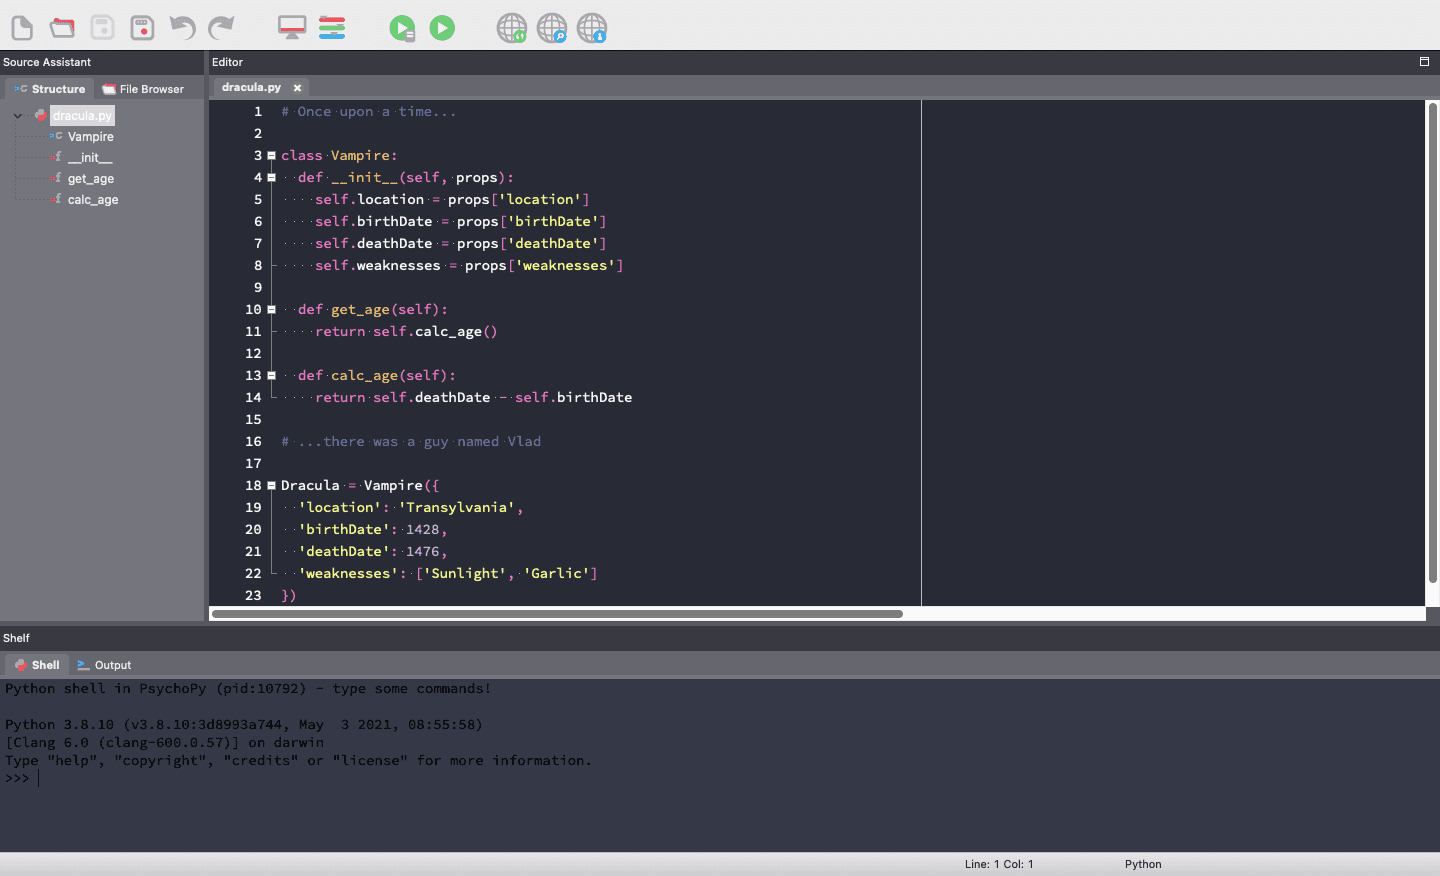This screenshot has height=876, width=1440.
Task: Click the editor horizontal scrollbar
Action: coord(557,614)
